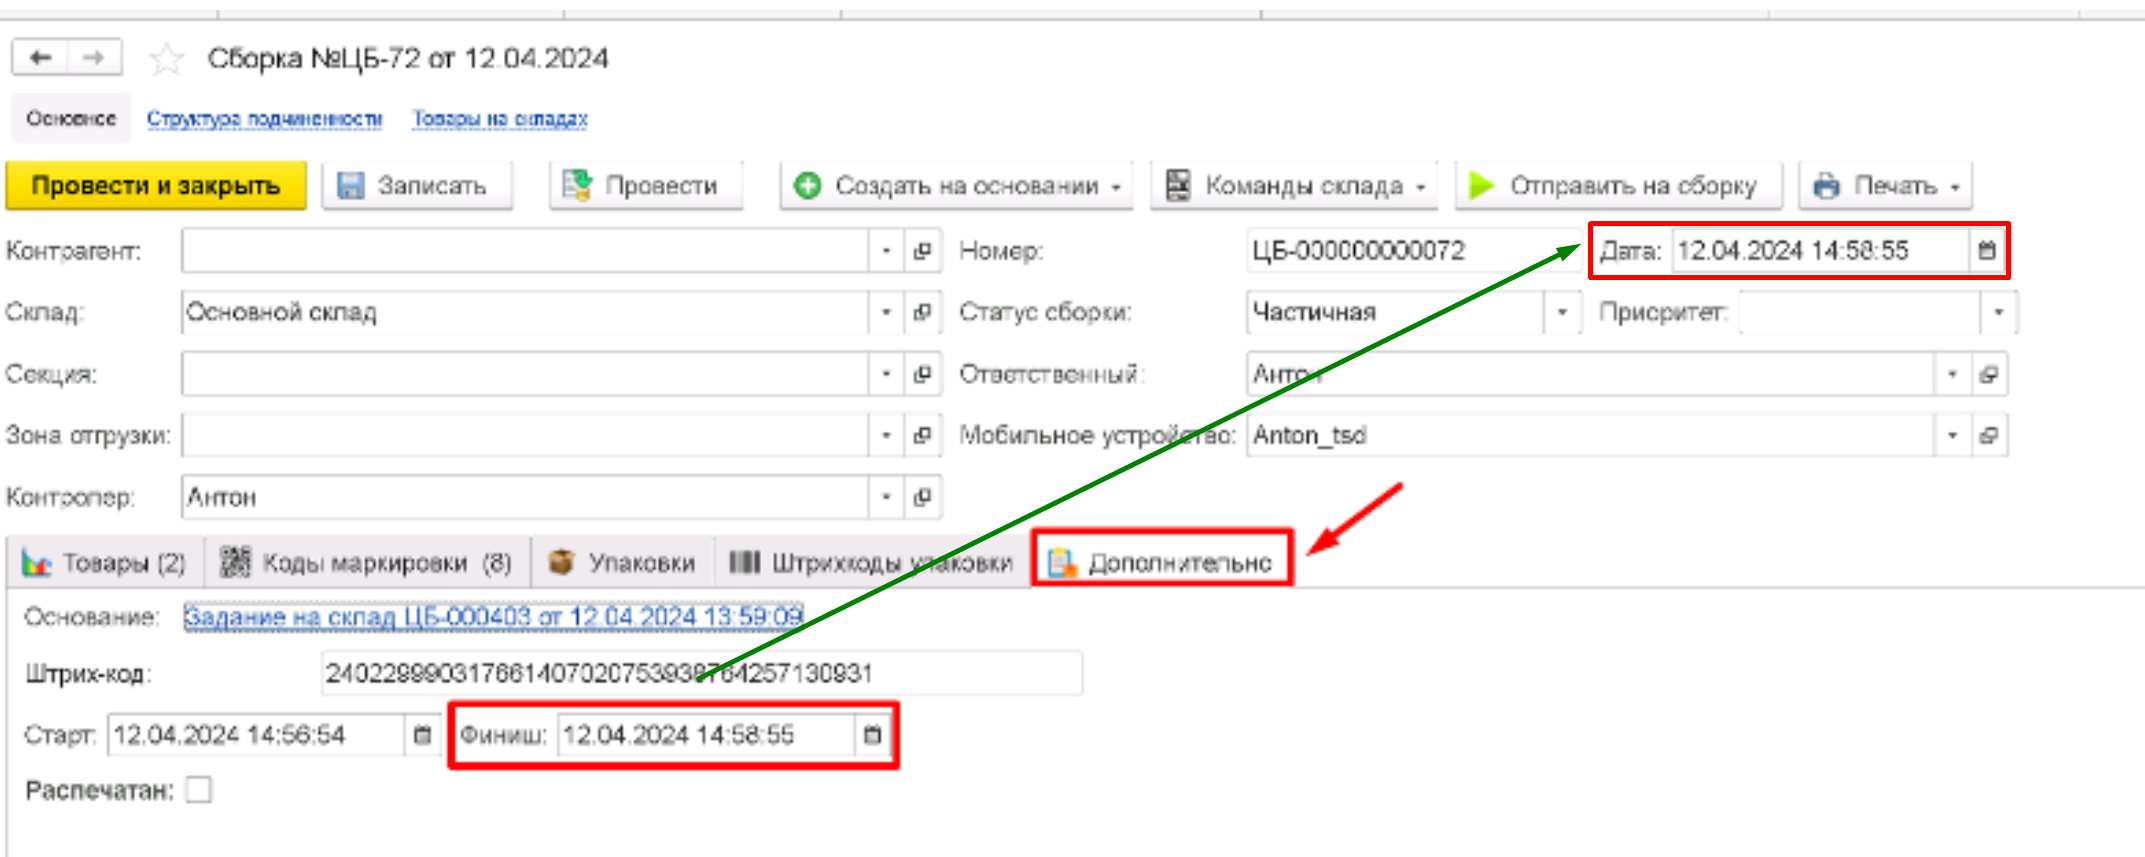Image resolution: width=2145 pixels, height=857 pixels.
Task: Switch to the Коды маркировки (8) tab
Action: pos(367,563)
